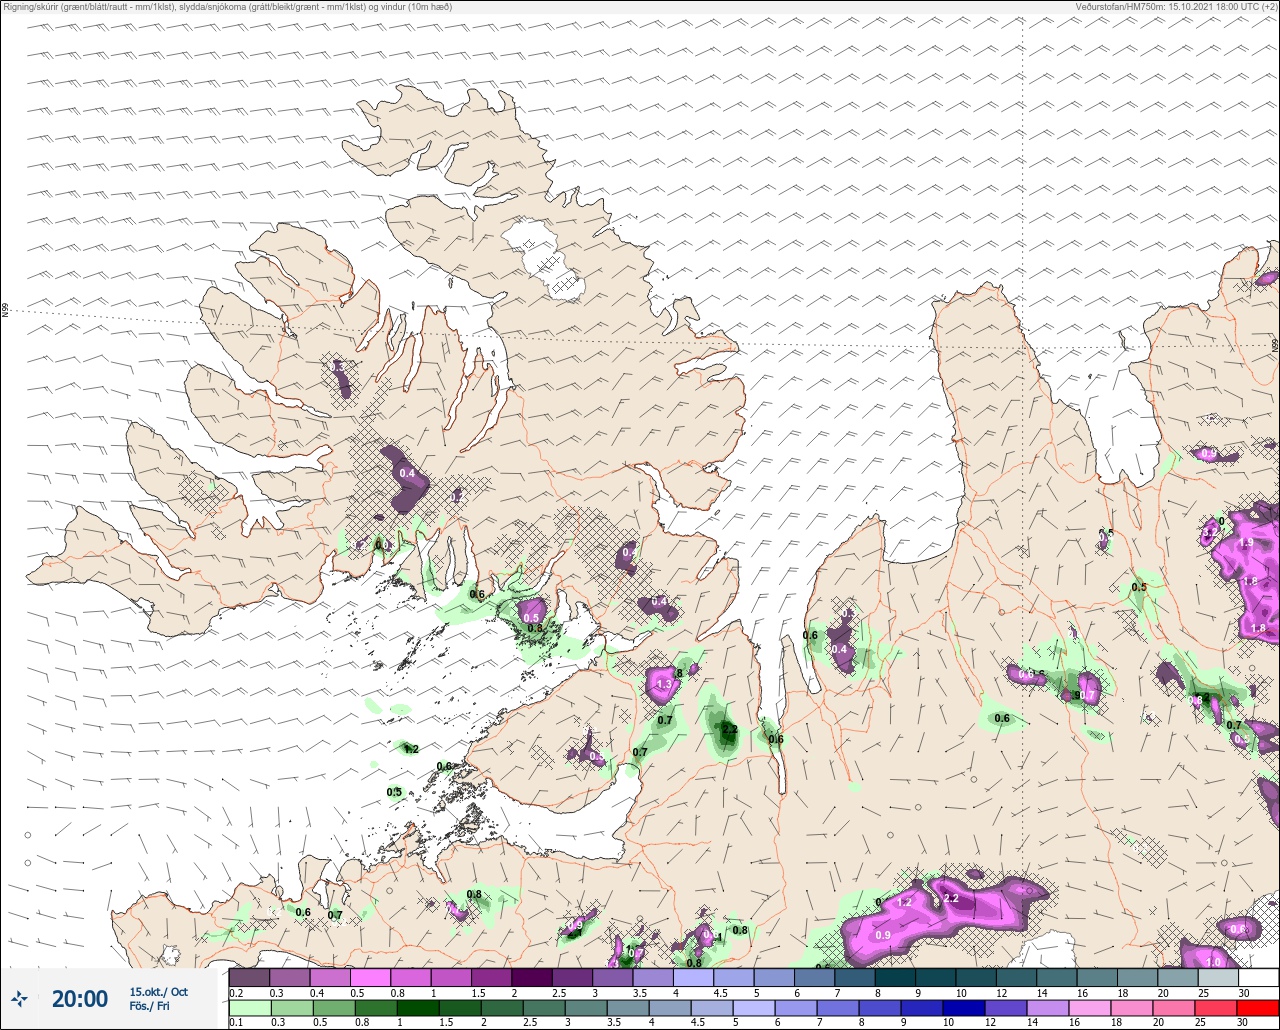1280x1030 pixels.
Task: Click the 20:00 forecast time display
Action: tap(80, 999)
